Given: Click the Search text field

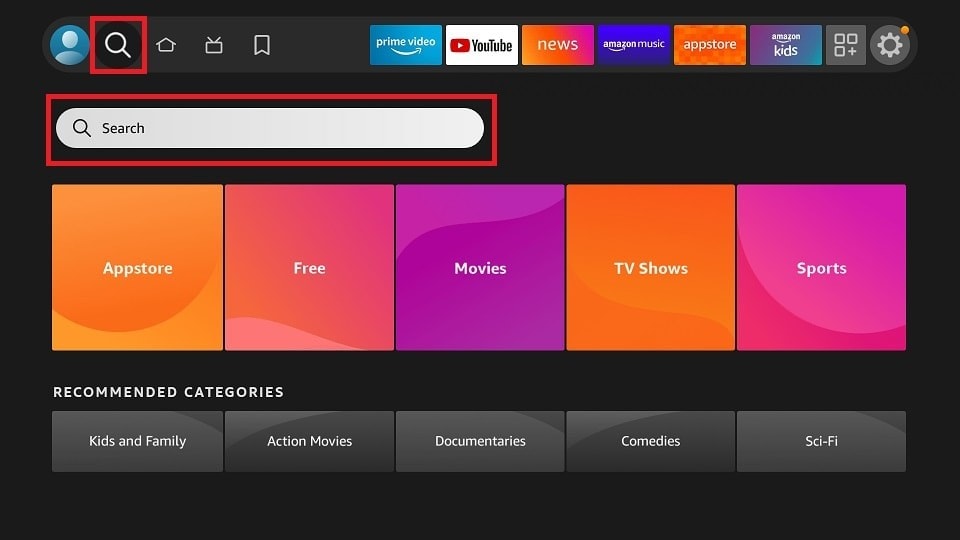Looking at the screenshot, I should click(270, 128).
